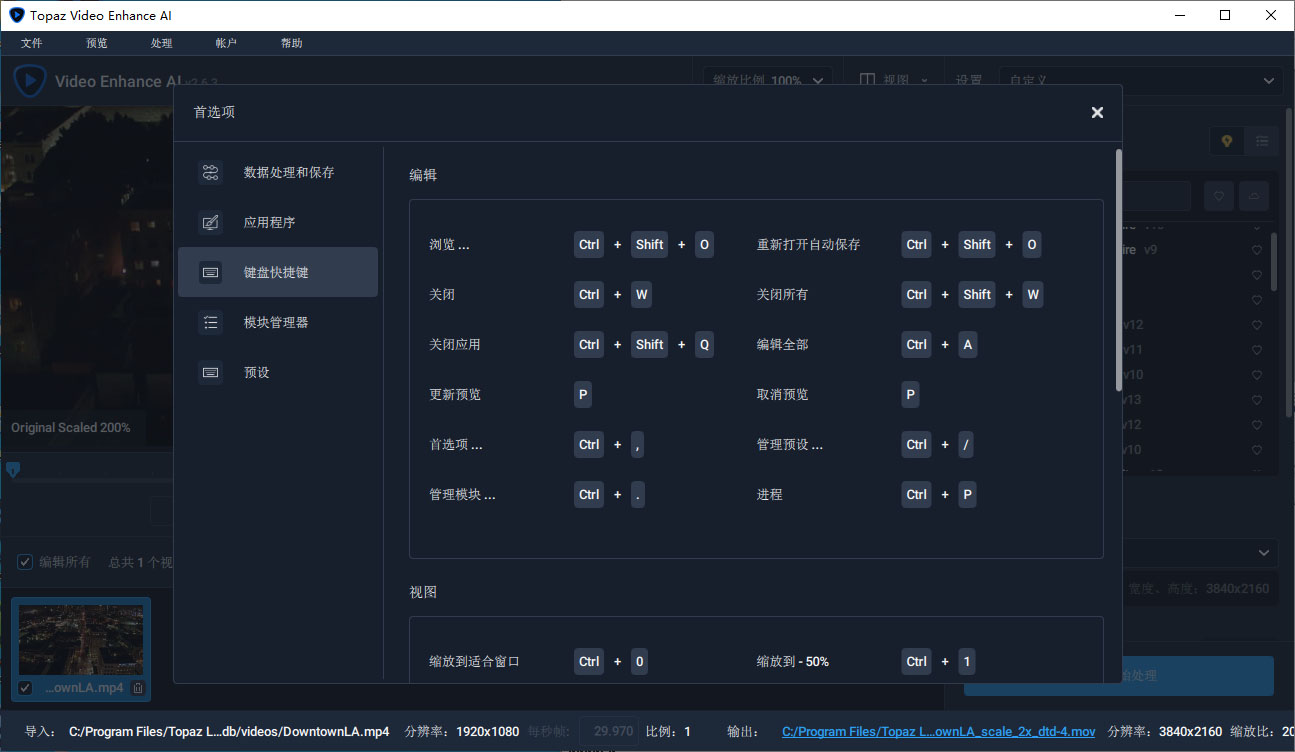Toggle the 编辑所有 checkbox
Screen dimensions: 1295x752
(x=25, y=562)
